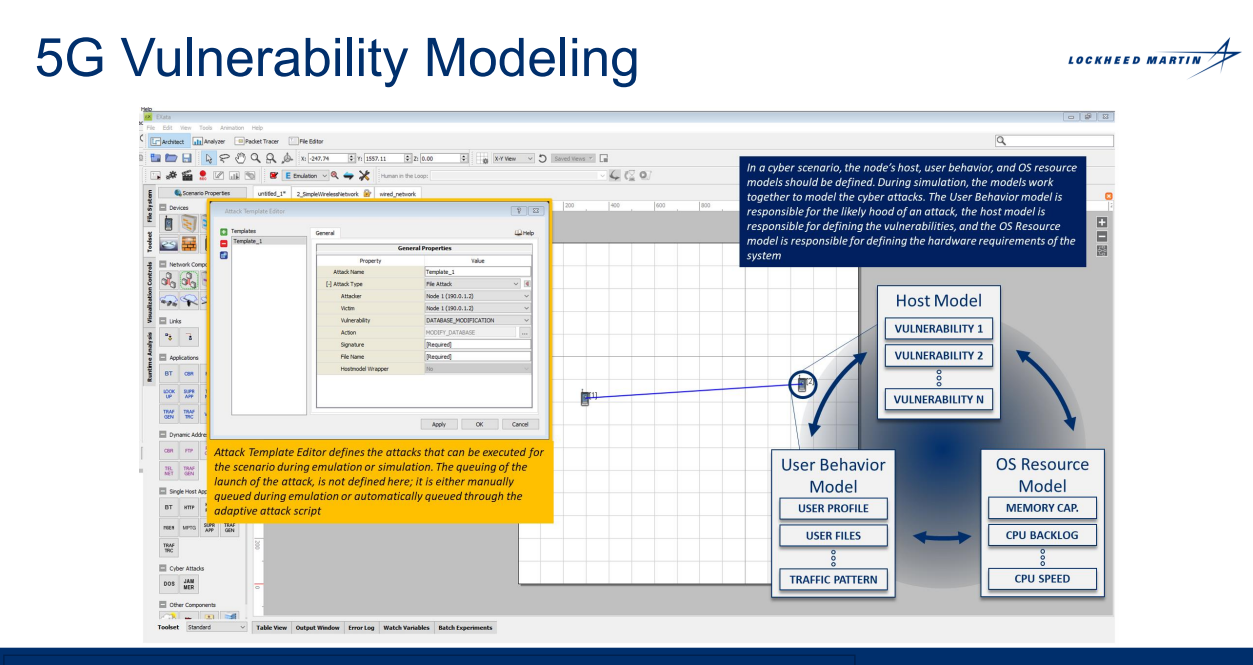This screenshot has height=665, width=1253.
Task: Select the MPTG single host application
Action: [x=189, y=527]
